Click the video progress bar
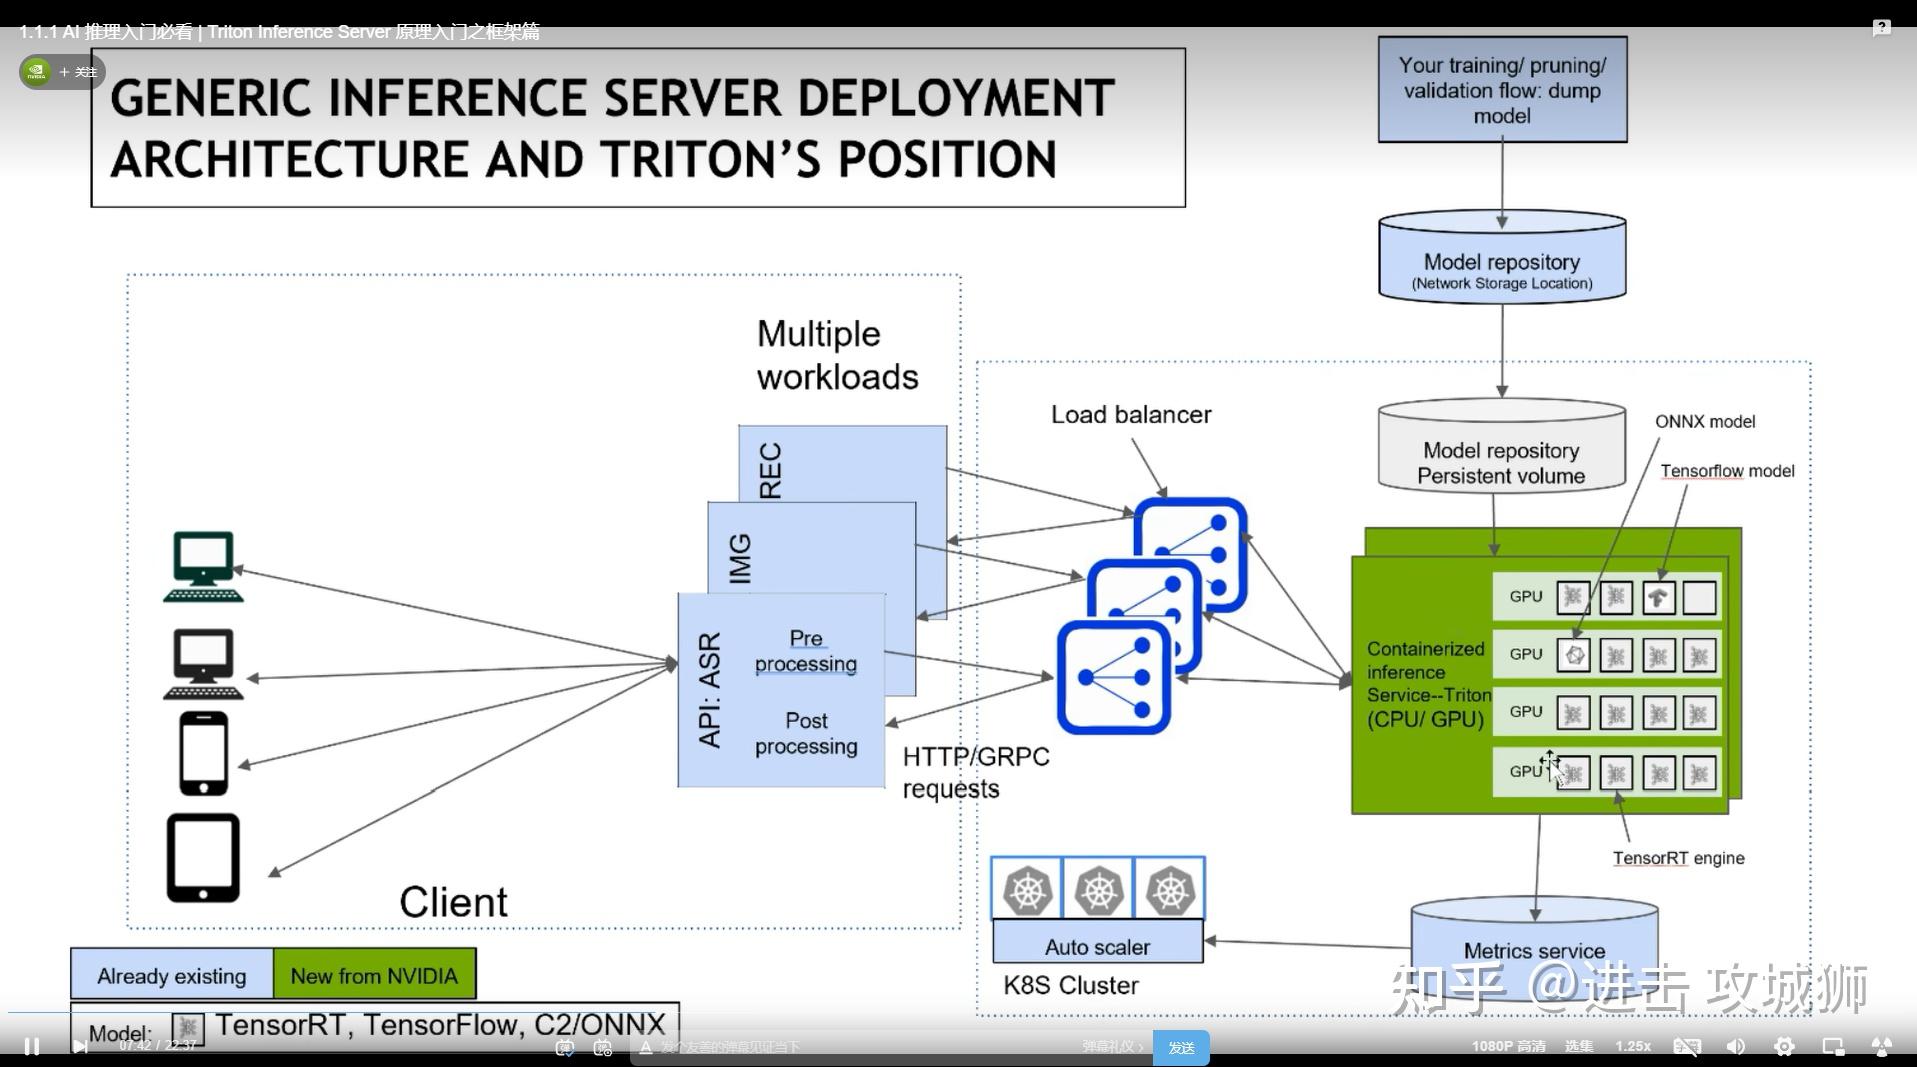Image resolution: width=1917 pixels, height=1067 pixels. (x=958, y=1032)
